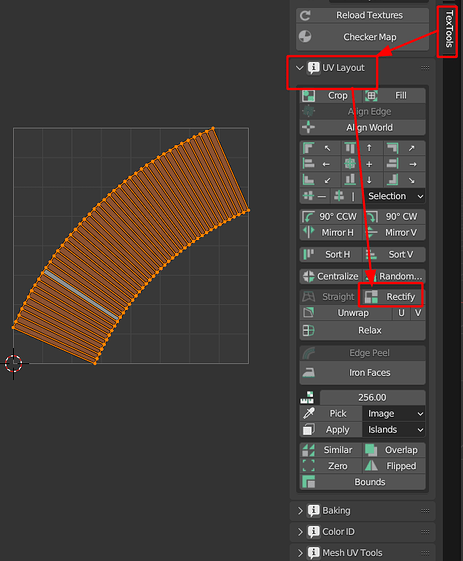Align to horizontal center line button
The width and height of the screenshot is (463, 561).
click(315, 196)
